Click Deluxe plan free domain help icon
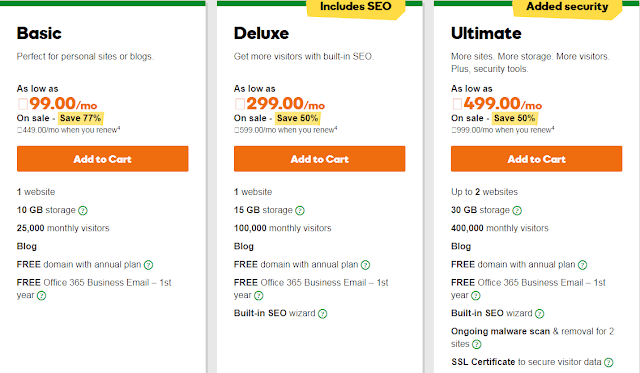The width and height of the screenshot is (640, 373). tap(366, 265)
